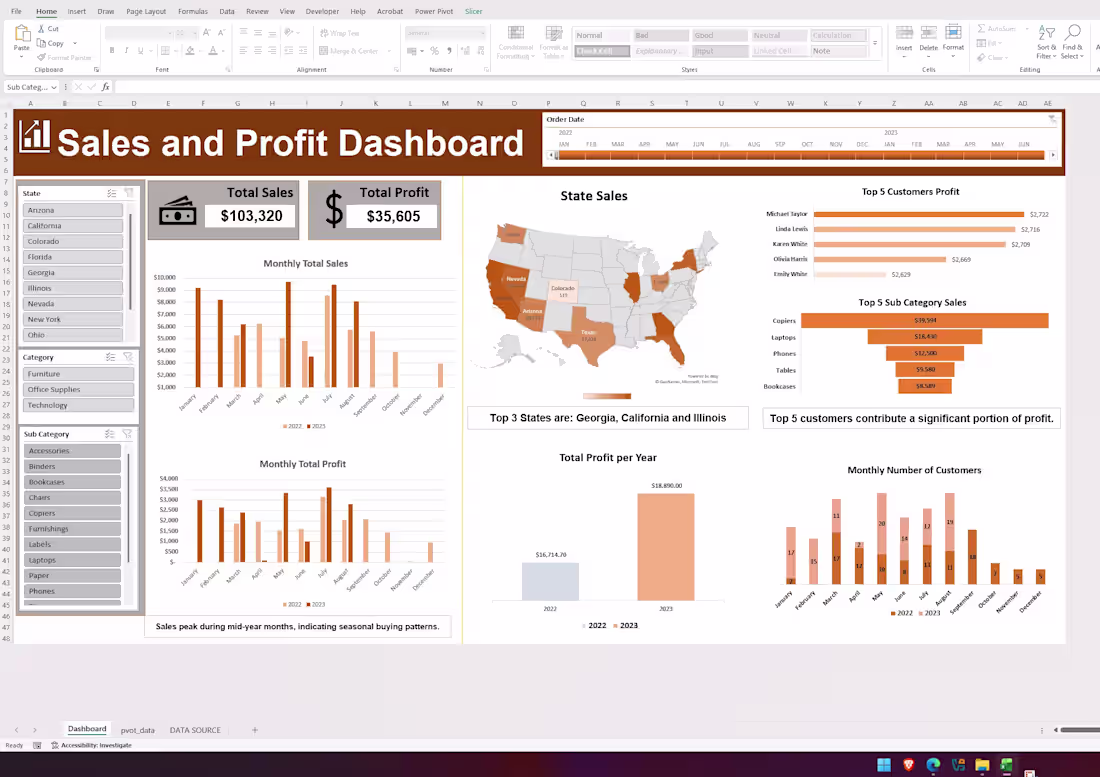This screenshot has height=777, width=1100.
Task: Open the Name Box dropdown
Action: point(53,87)
